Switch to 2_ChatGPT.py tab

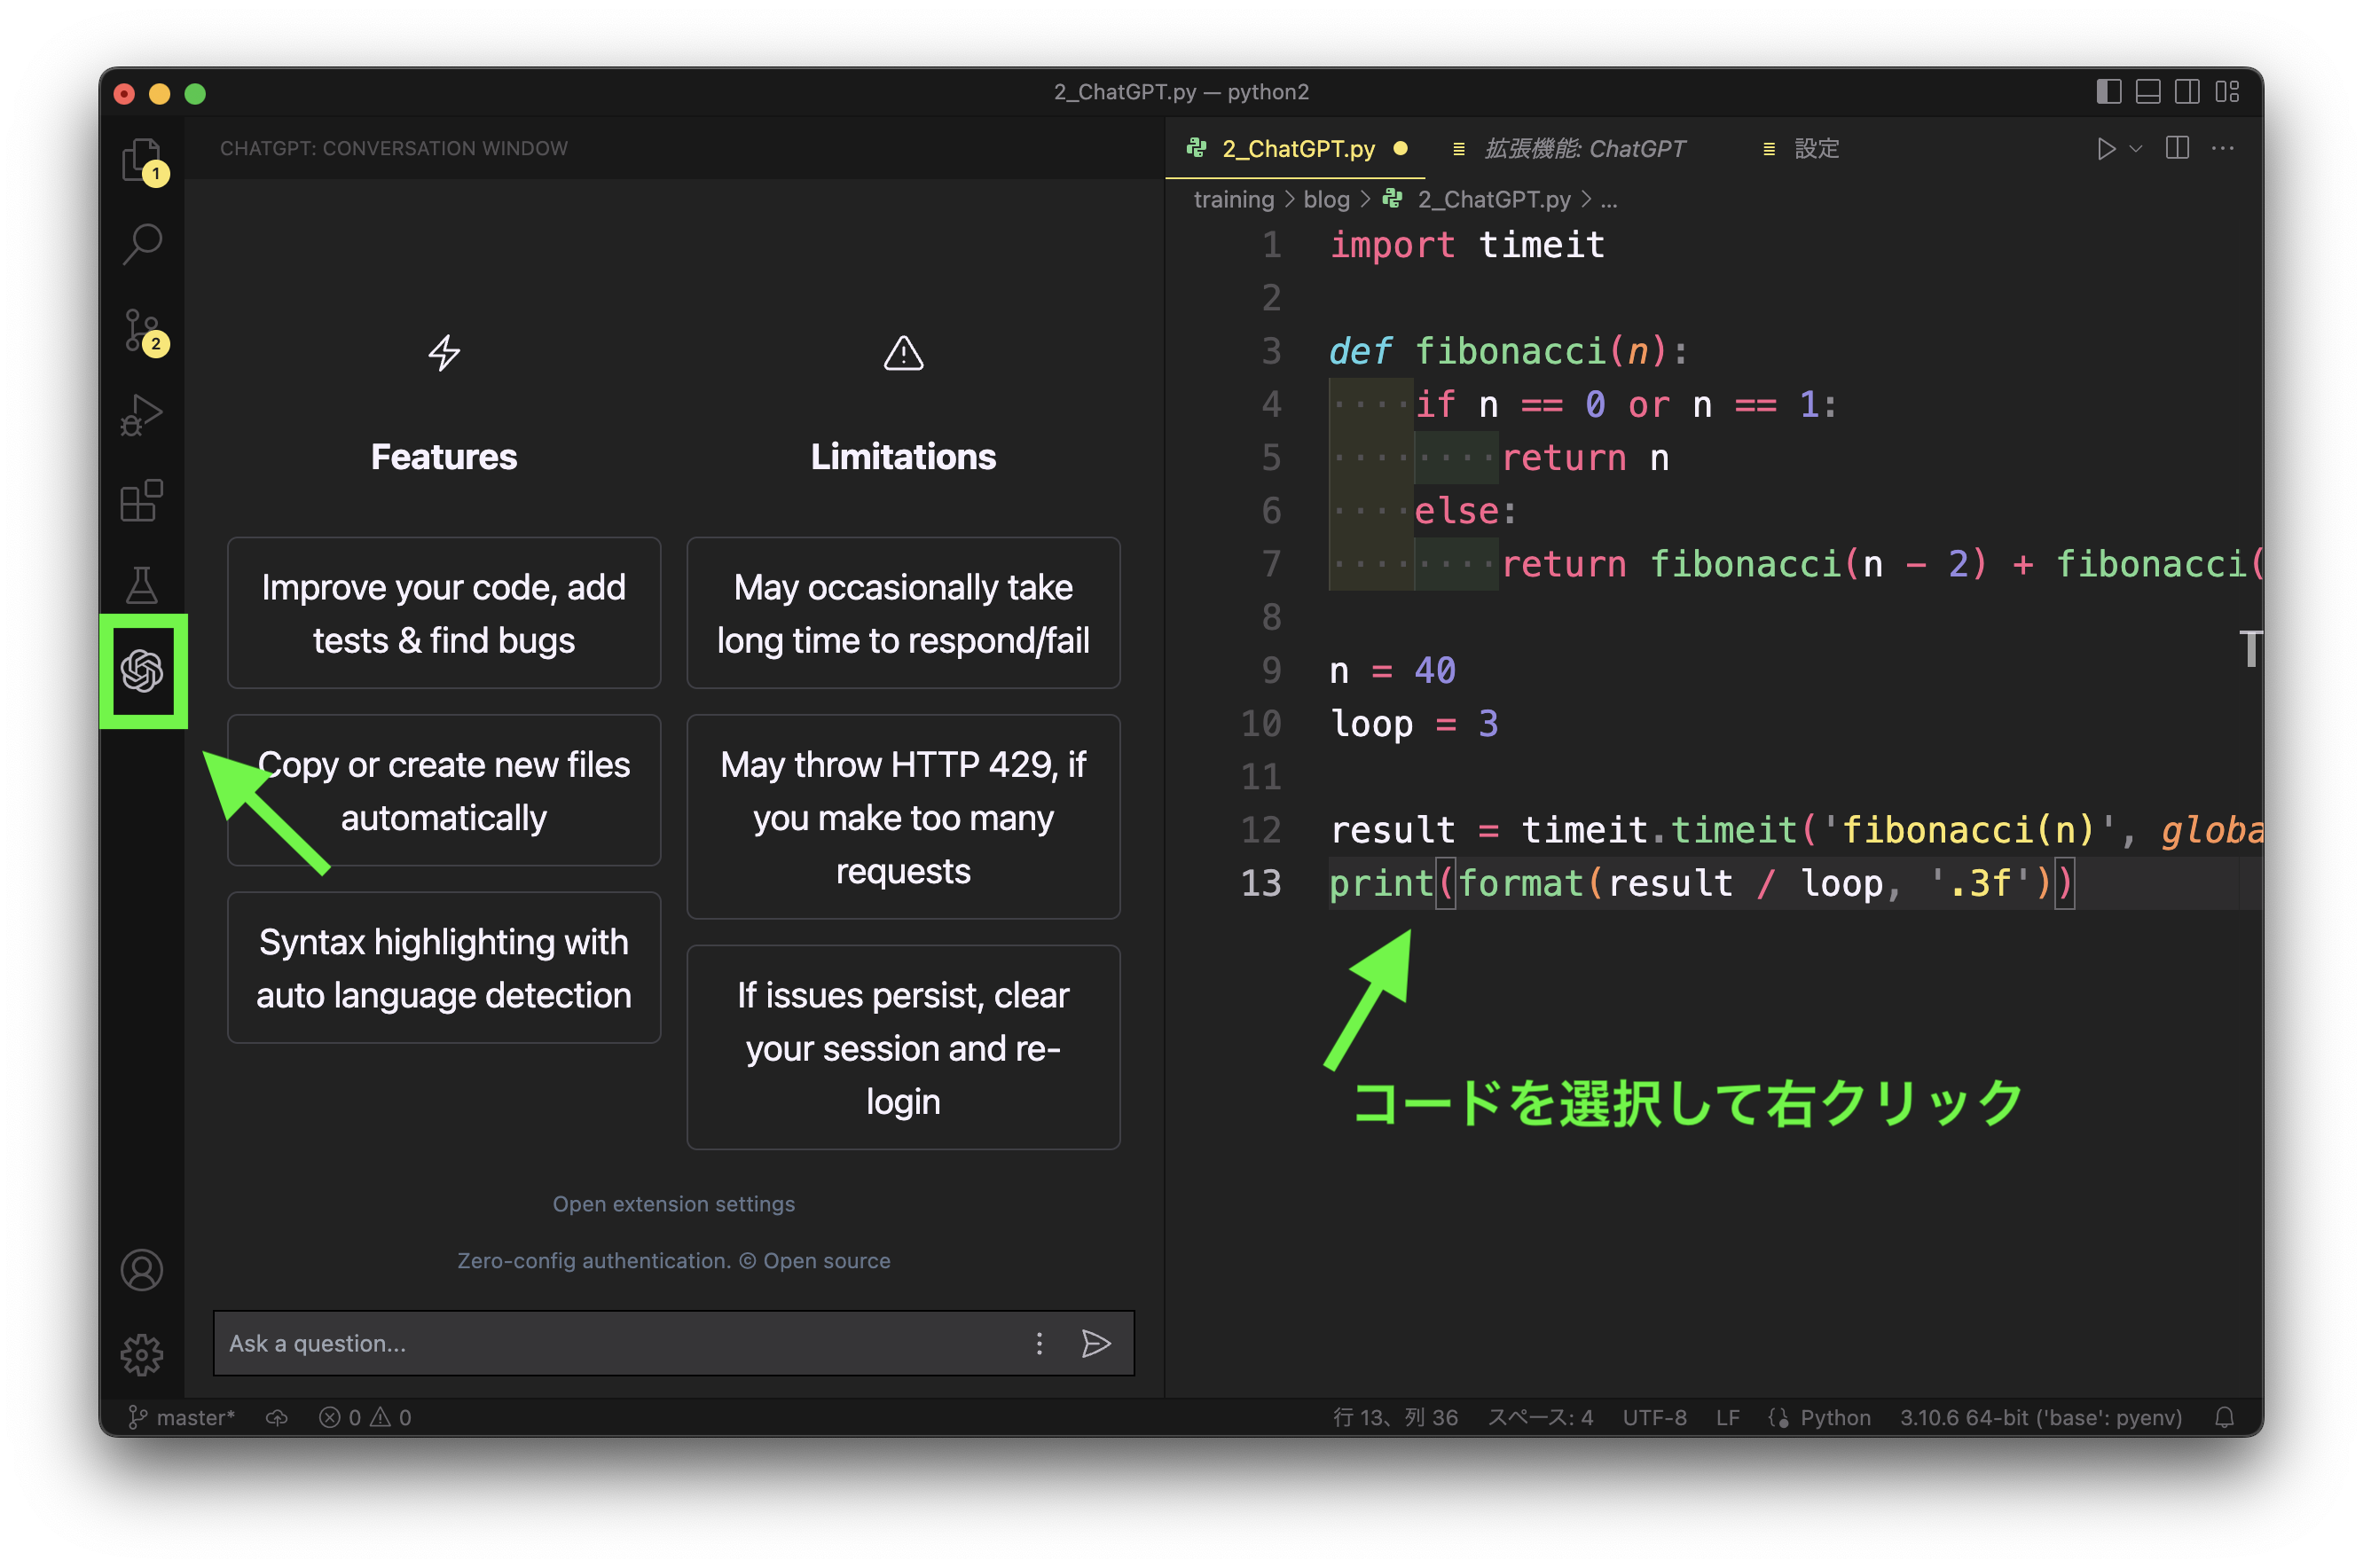[x=1297, y=149]
